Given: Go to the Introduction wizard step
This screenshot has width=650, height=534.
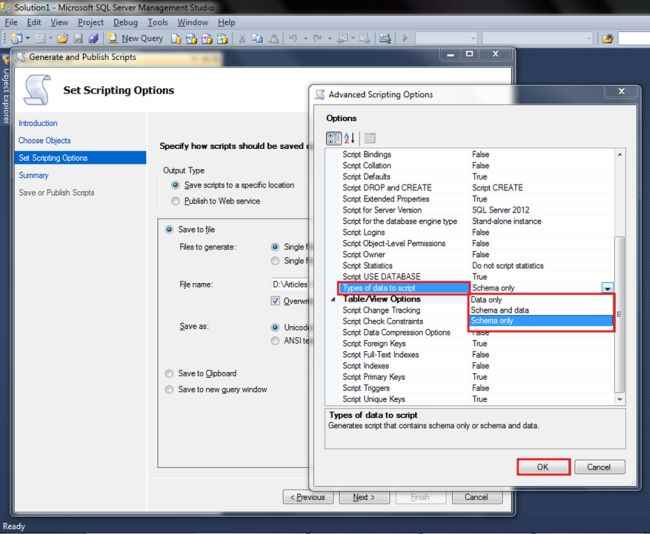Looking at the screenshot, I should [38, 123].
